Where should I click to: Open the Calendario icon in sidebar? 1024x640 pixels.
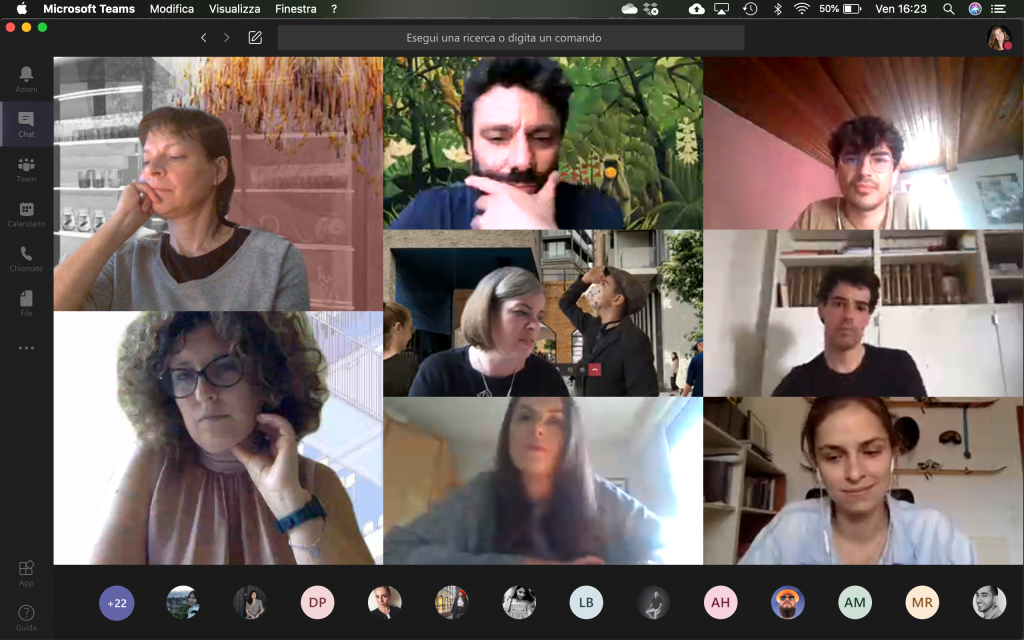26,211
